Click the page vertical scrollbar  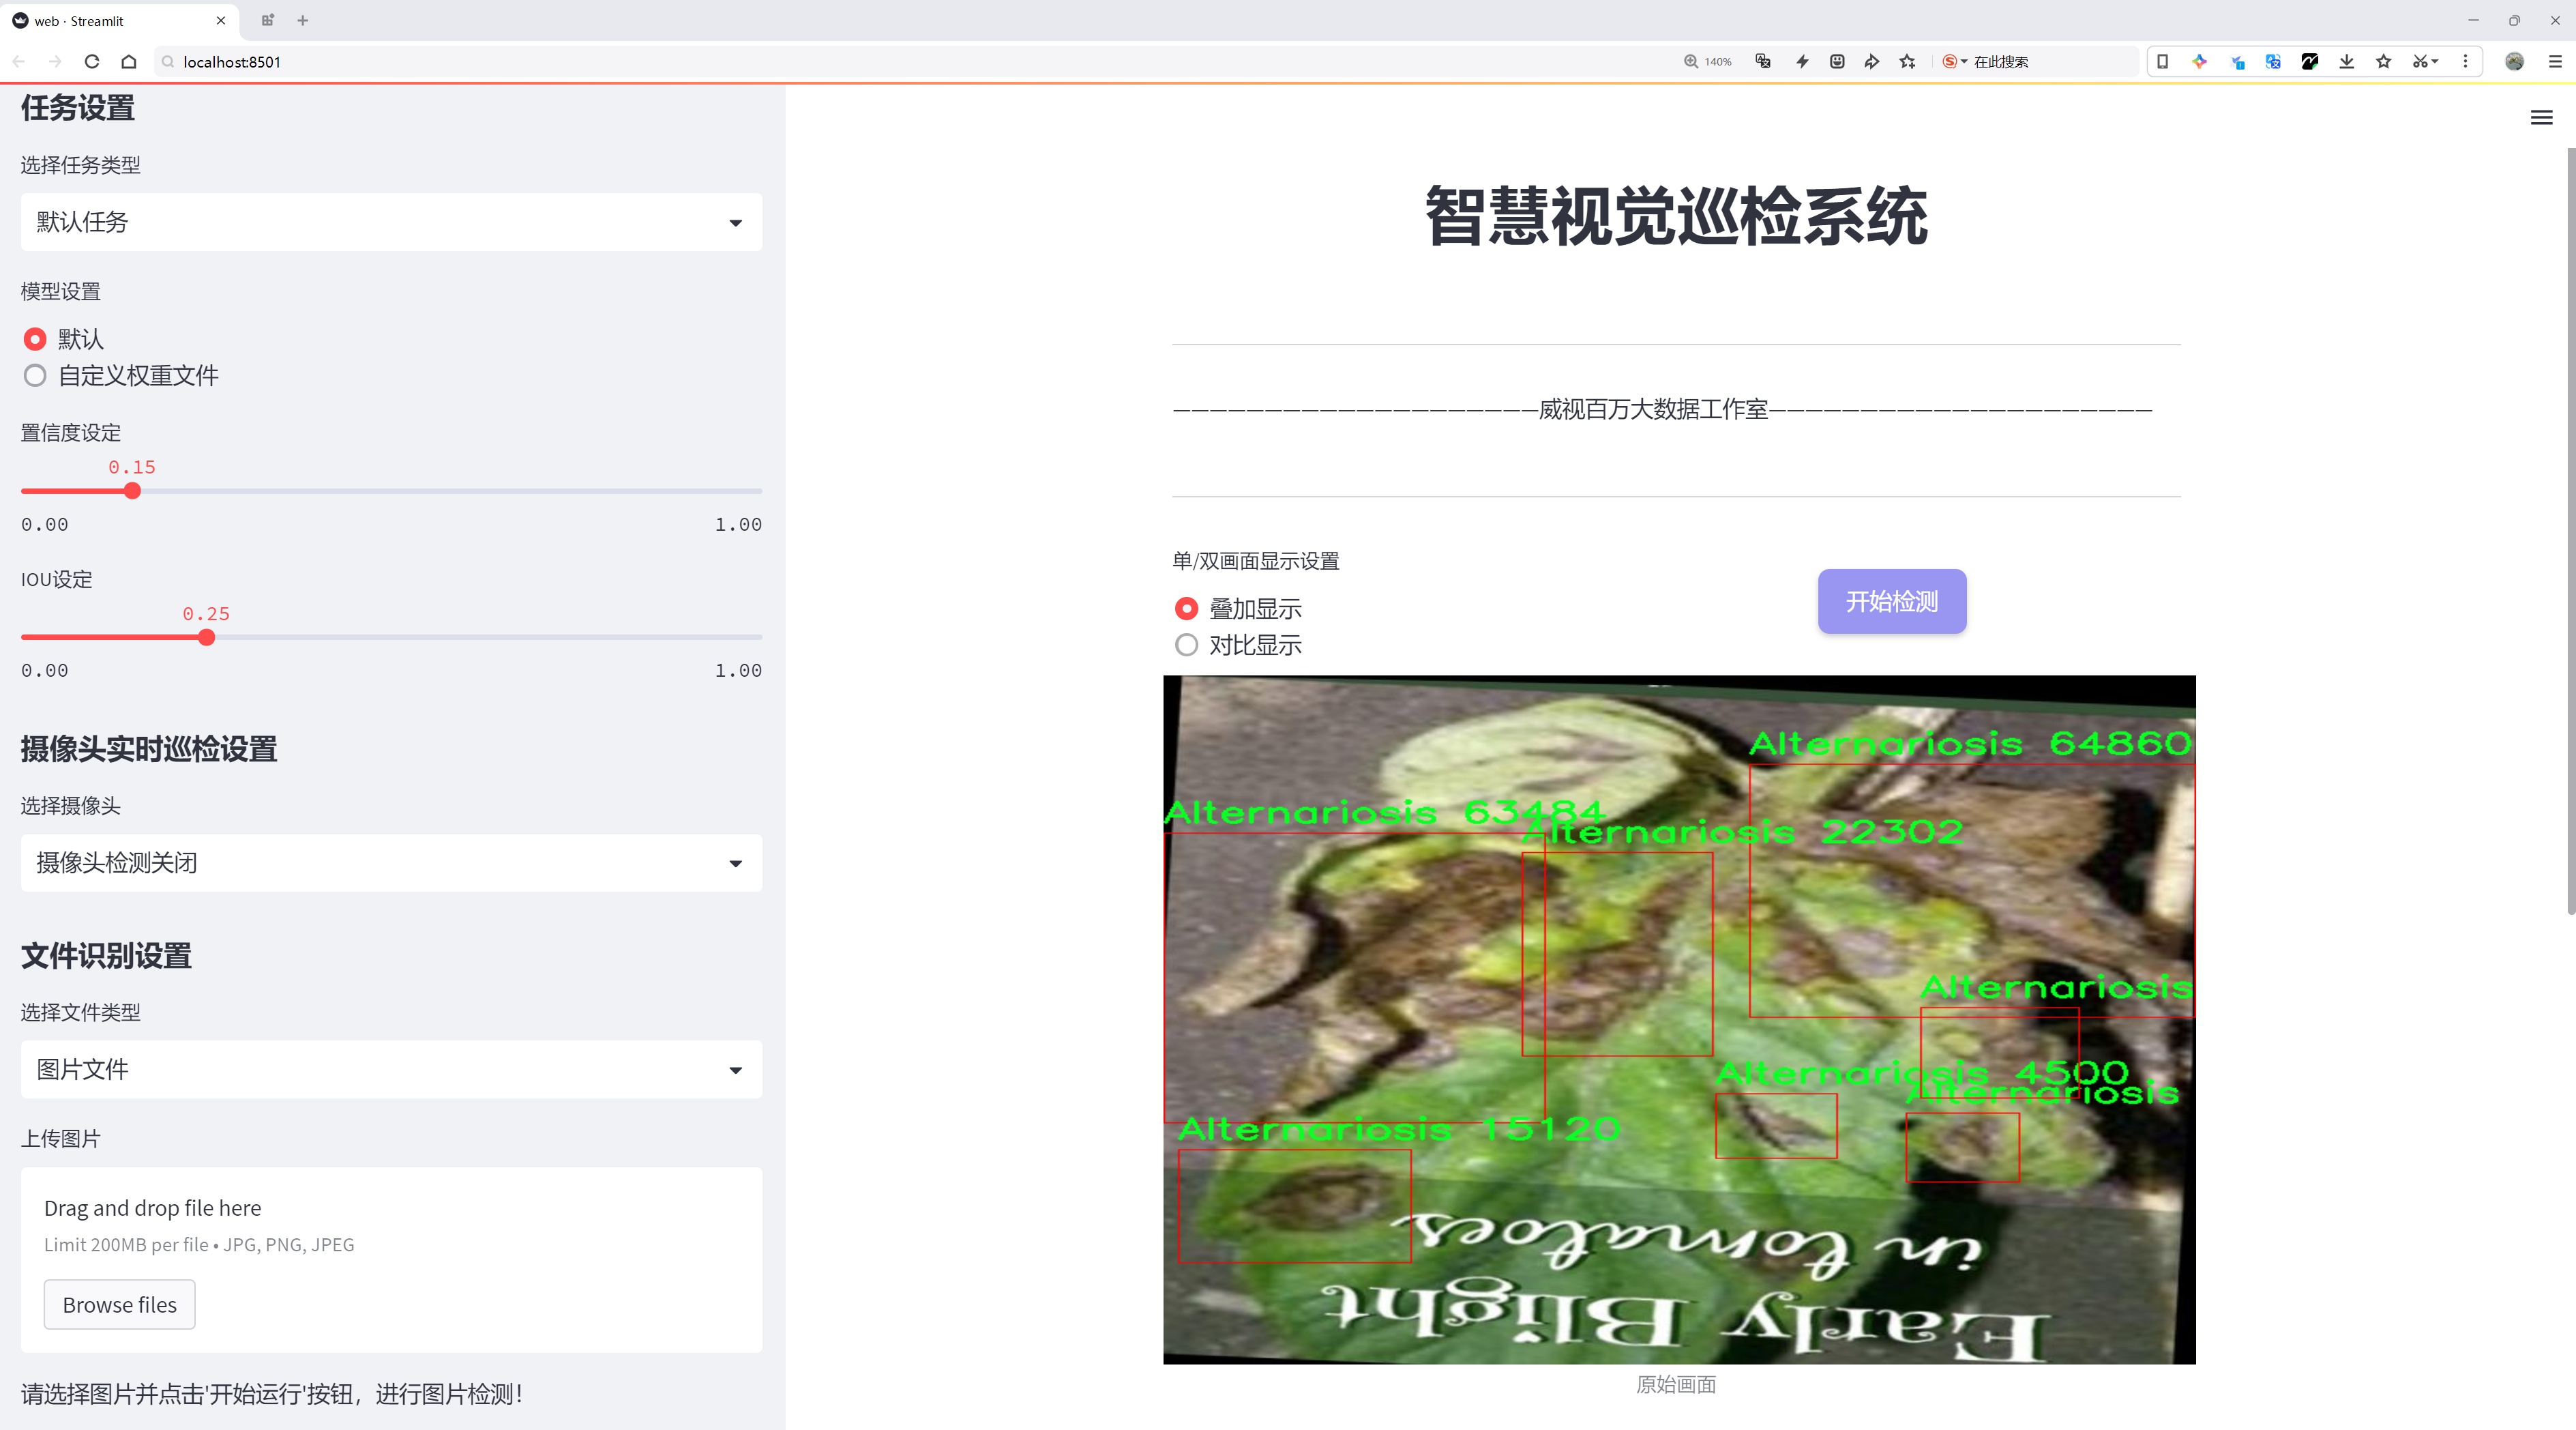(x=2570, y=530)
